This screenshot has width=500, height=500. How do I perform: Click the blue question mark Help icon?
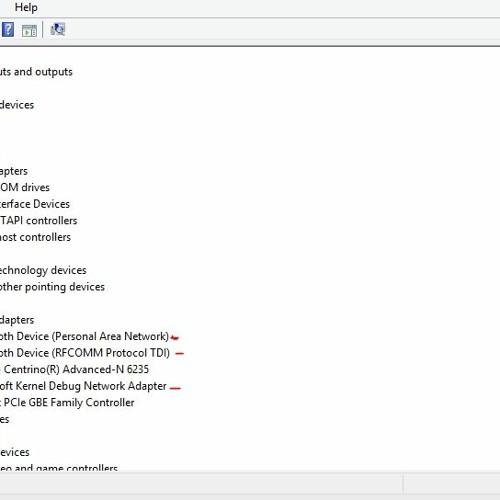coord(7,30)
